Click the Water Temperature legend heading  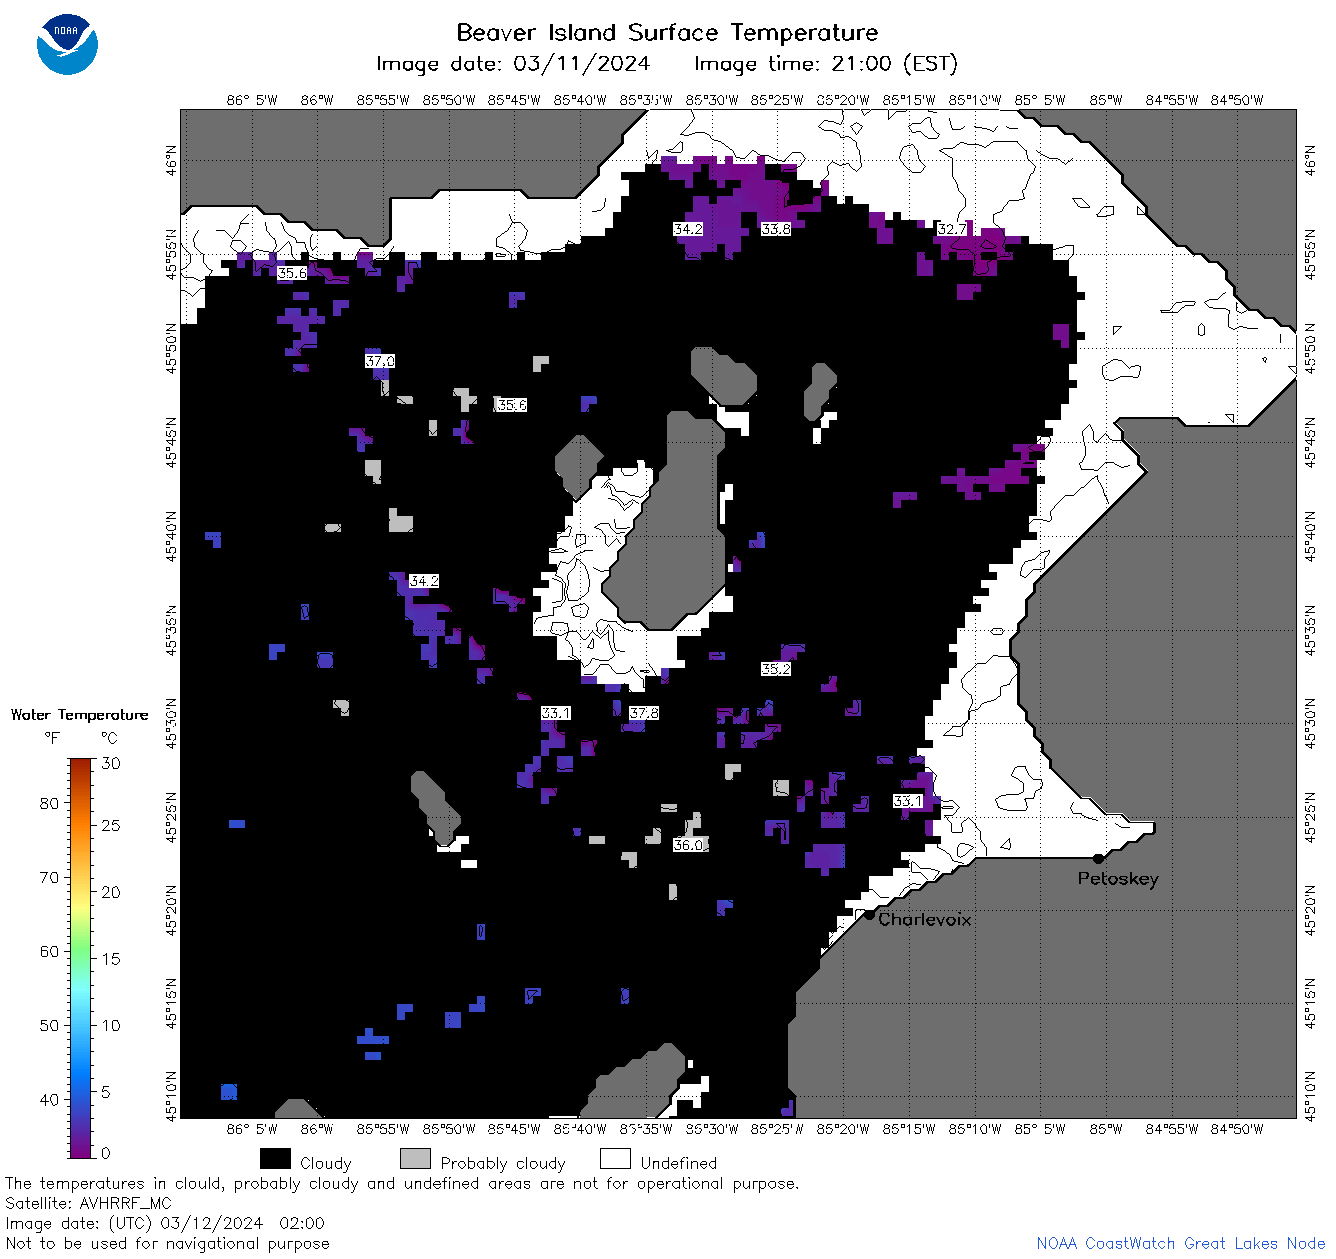tap(79, 715)
